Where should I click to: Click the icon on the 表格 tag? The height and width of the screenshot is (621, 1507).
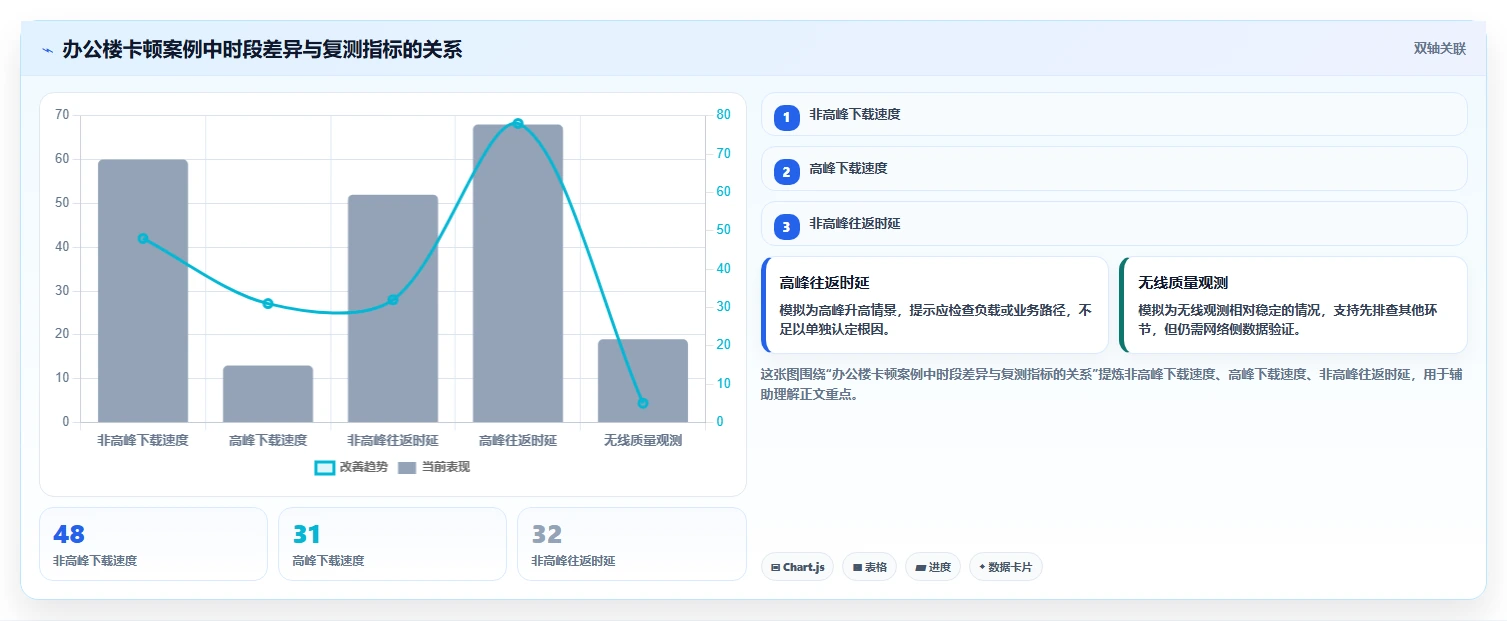(x=857, y=567)
